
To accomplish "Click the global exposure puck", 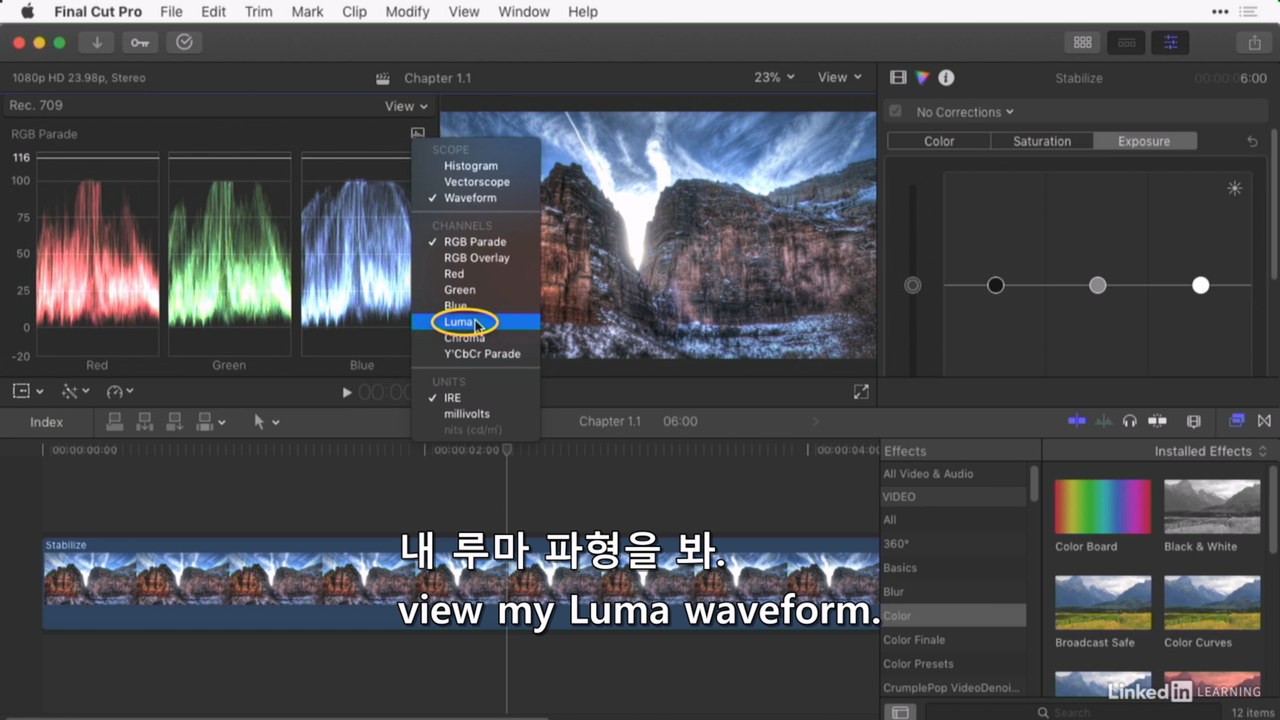I will pos(912,286).
